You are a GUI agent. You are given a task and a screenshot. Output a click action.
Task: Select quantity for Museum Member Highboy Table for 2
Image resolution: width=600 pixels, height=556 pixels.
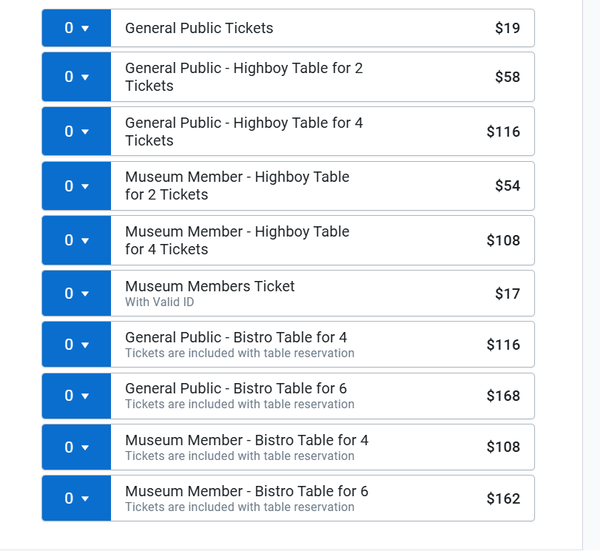point(76,186)
